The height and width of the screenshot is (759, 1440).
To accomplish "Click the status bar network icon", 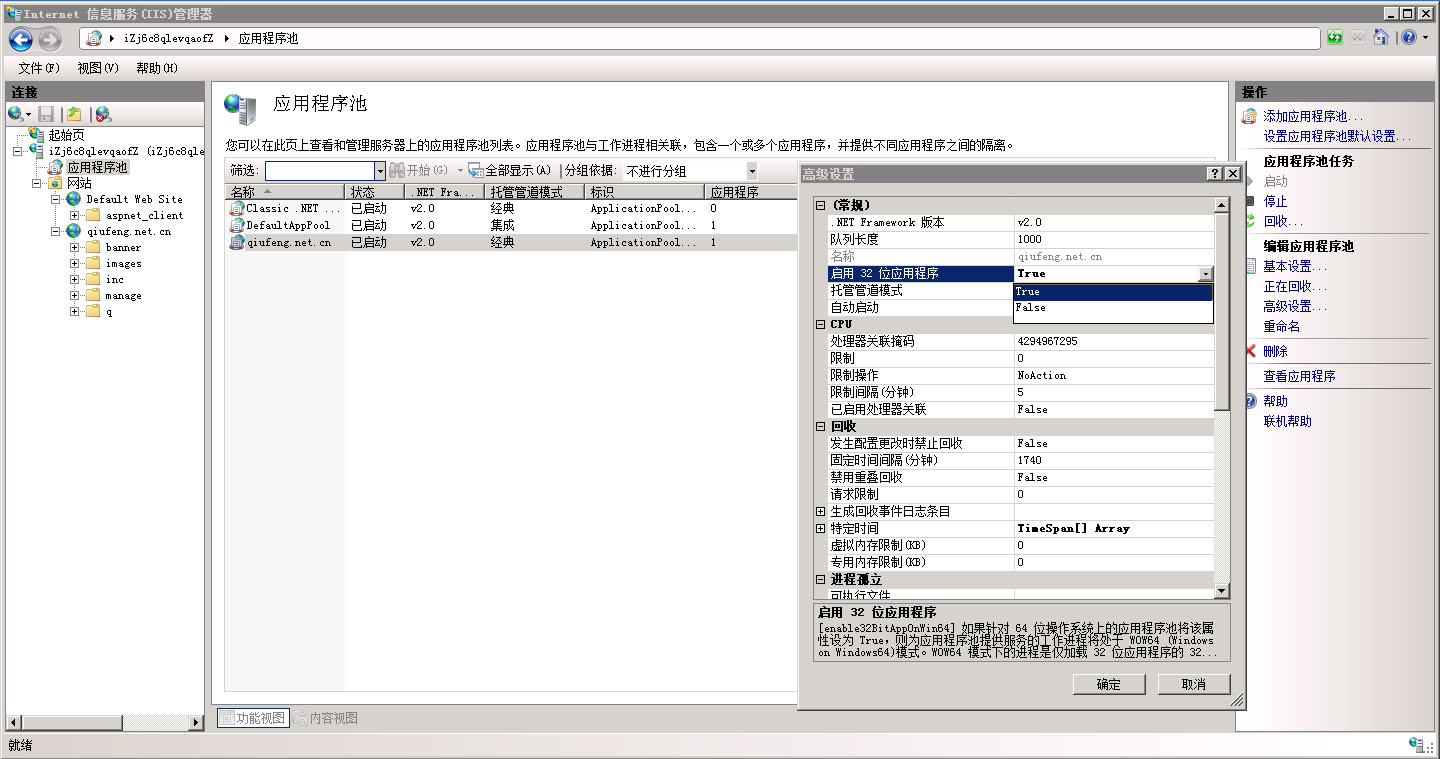I will pos(1417,745).
